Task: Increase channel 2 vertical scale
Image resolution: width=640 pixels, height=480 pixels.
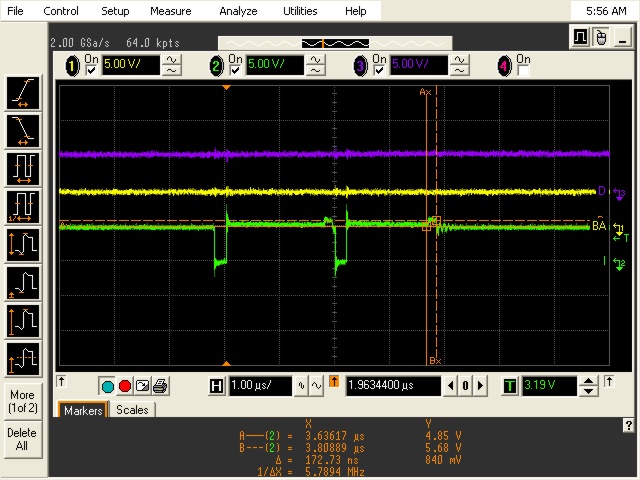Action: 316,60
